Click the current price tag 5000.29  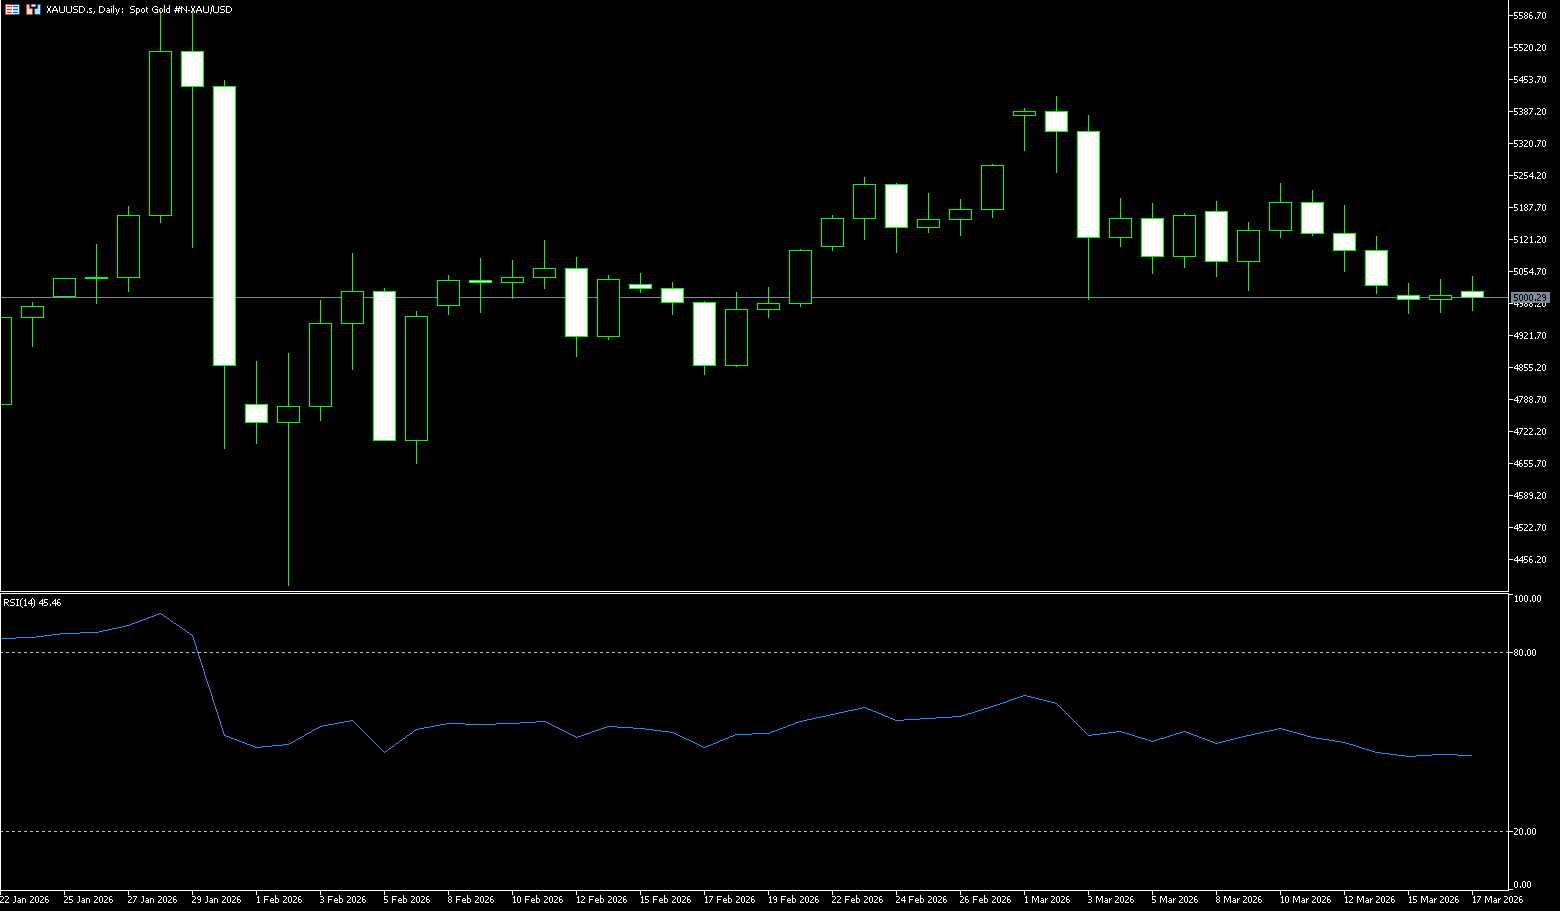[x=1530, y=298]
